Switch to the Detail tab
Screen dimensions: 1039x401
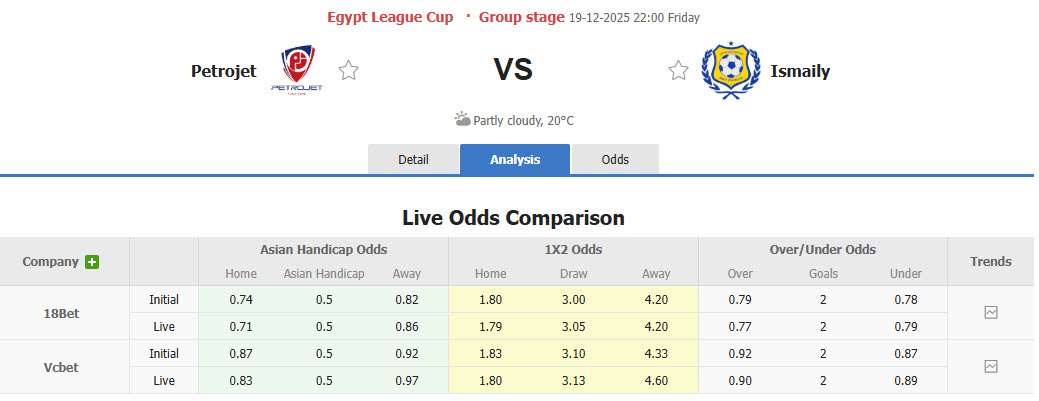click(413, 160)
